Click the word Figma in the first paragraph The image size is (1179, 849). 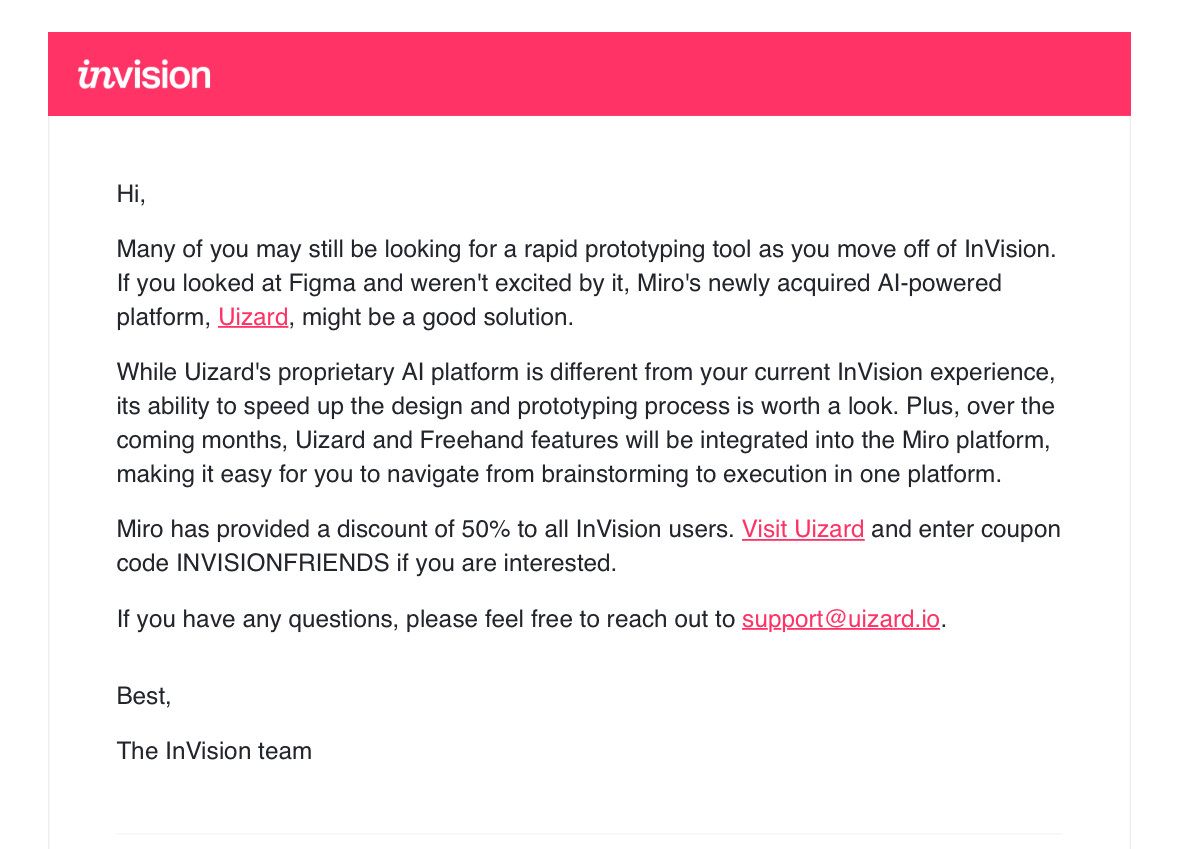pyautogui.click(x=323, y=284)
